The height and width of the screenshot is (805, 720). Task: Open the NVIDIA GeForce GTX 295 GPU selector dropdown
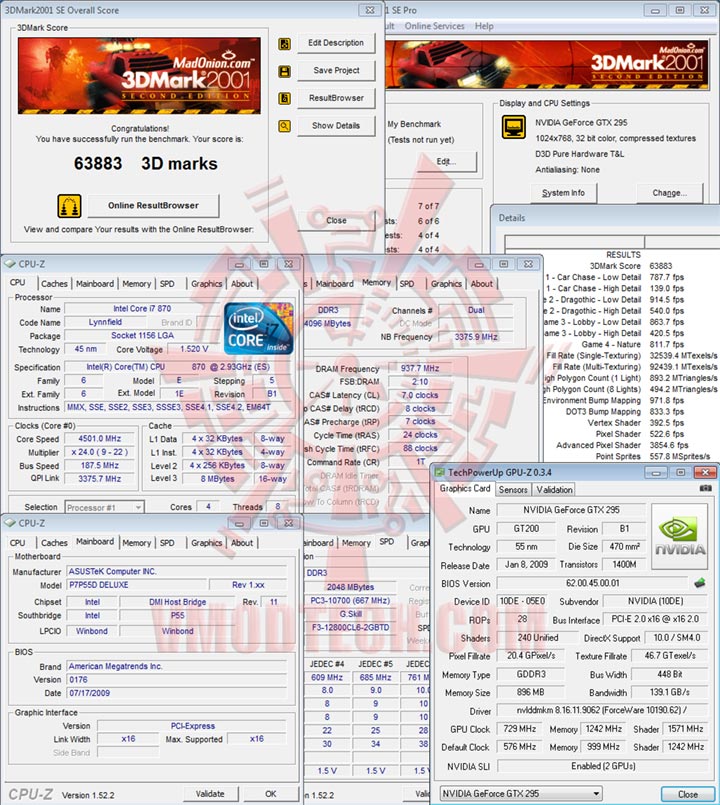[x=521, y=794]
